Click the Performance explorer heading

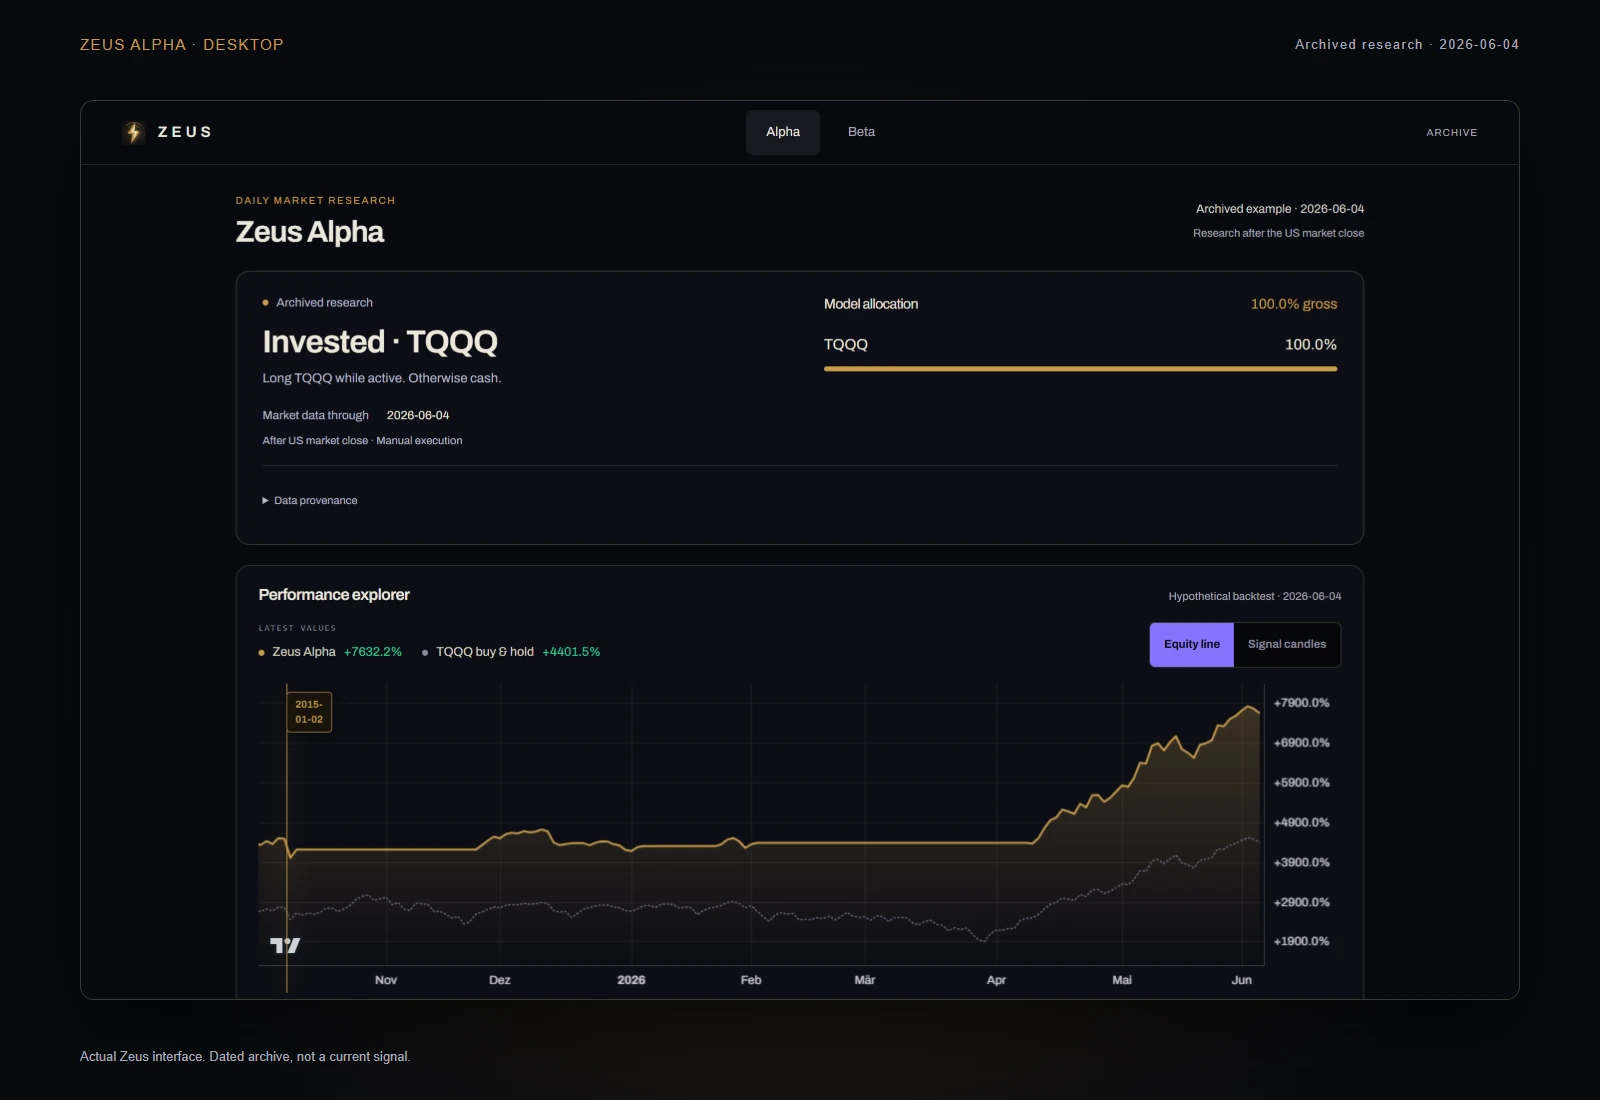[x=334, y=595]
